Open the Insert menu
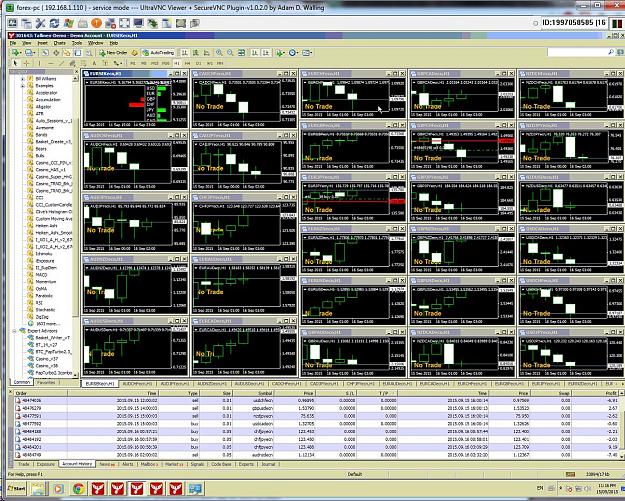Screen dimensions: 625x501 pos(42,43)
